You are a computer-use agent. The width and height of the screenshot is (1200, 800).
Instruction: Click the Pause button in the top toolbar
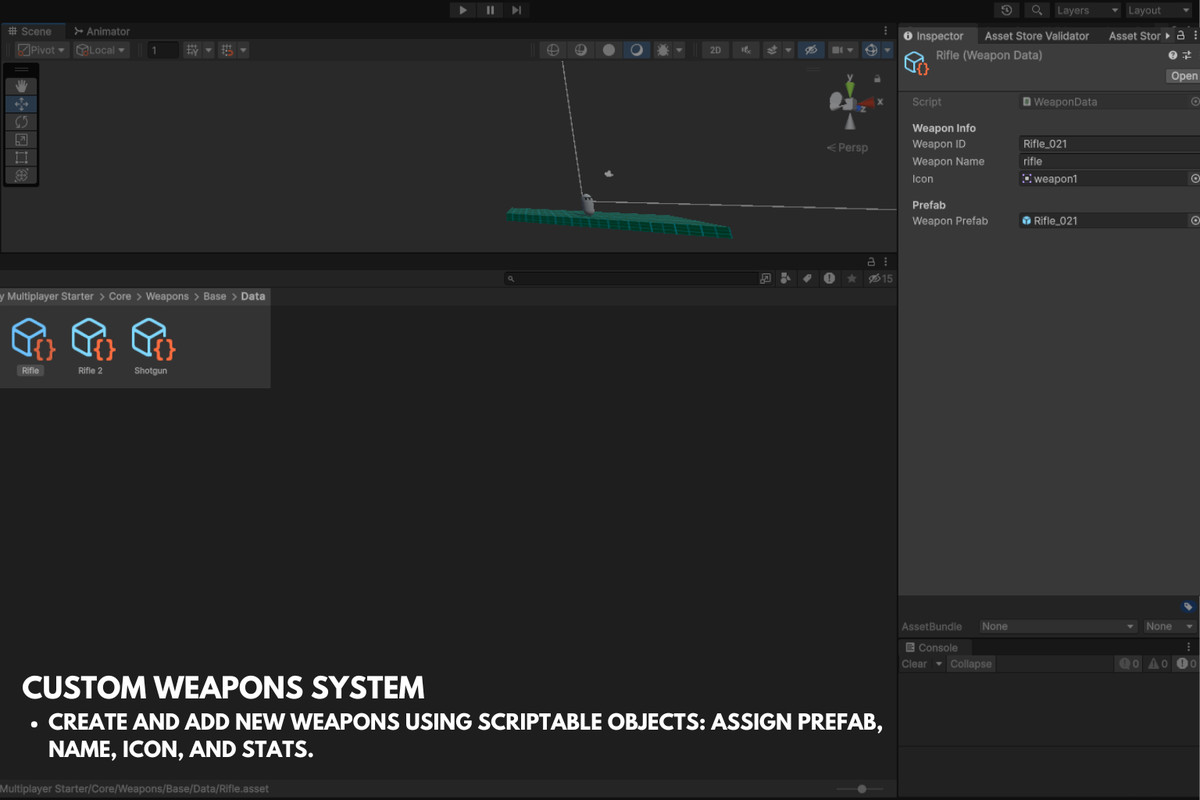pyautogui.click(x=489, y=10)
